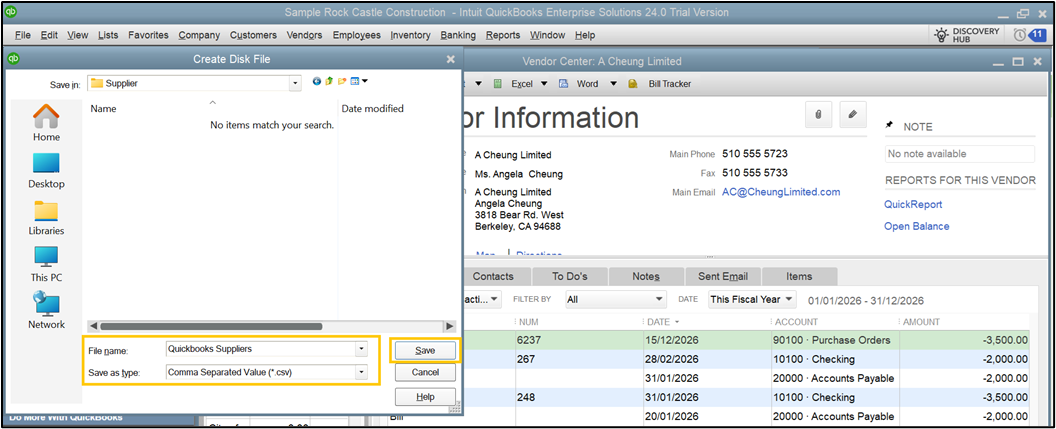Open the Vendors menu

304,35
